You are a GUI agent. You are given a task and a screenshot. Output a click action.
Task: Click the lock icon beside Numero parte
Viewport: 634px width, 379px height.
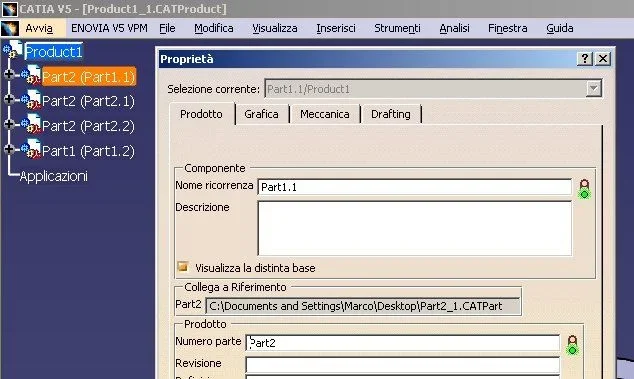tap(572, 345)
